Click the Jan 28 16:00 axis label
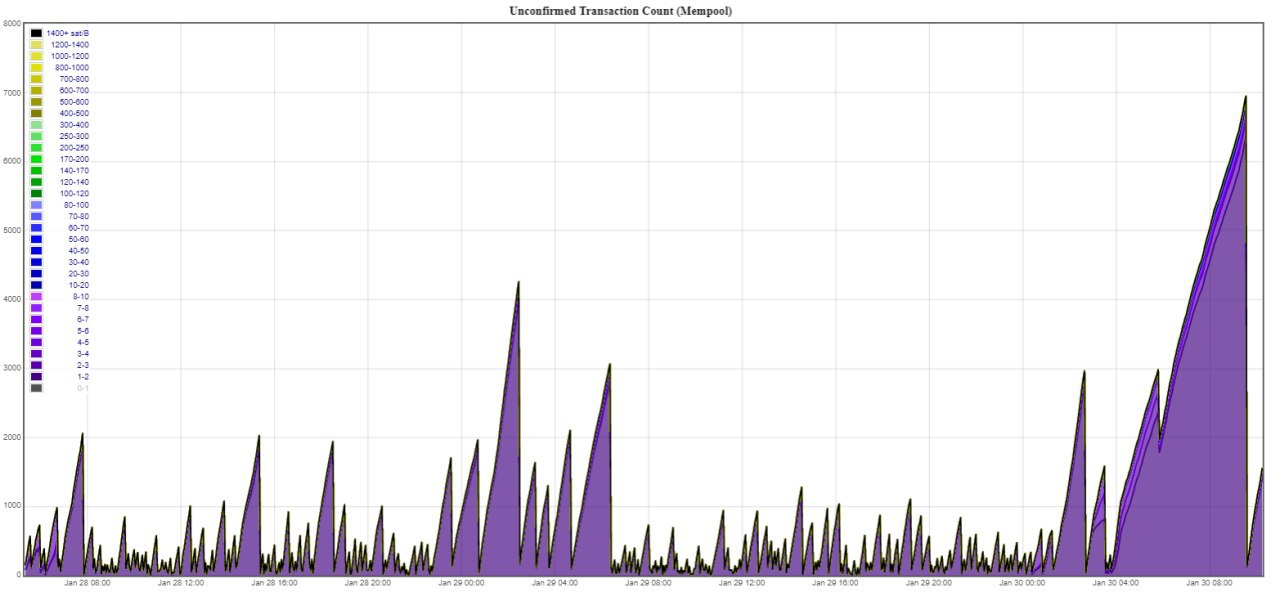Screen dimensions: 1280x592 pyautogui.click(x=275, y=582)
